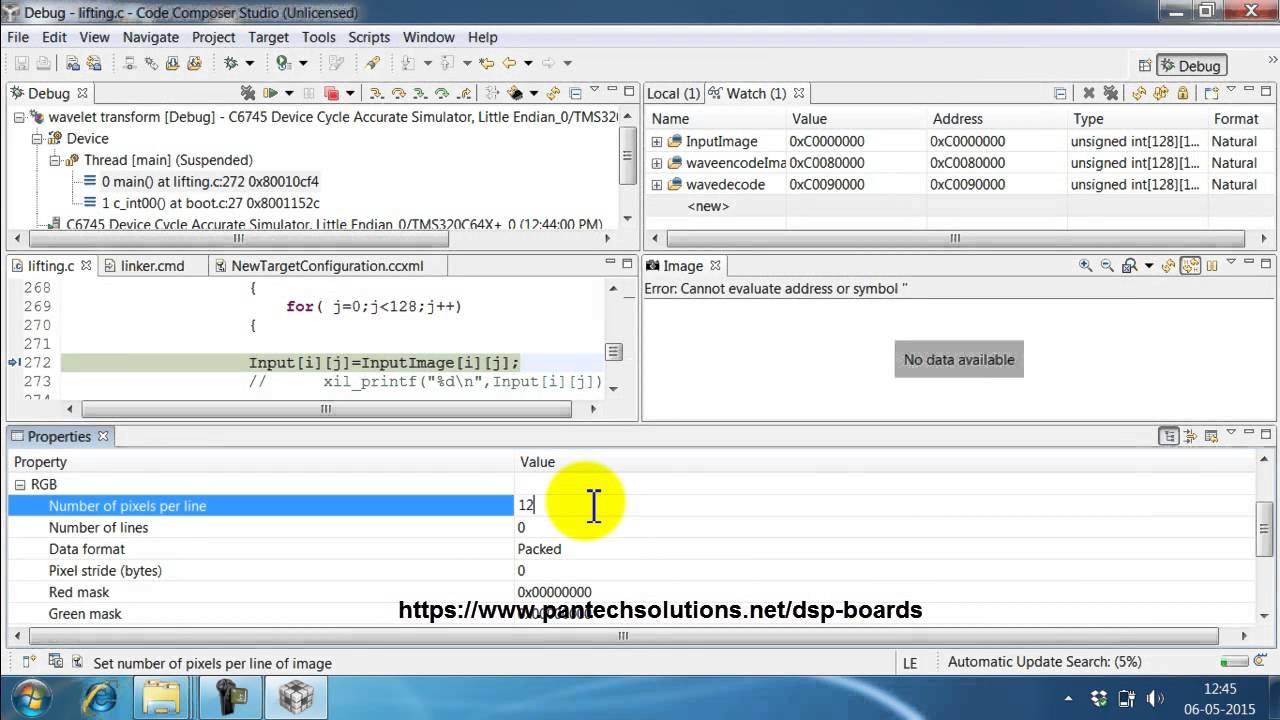The image size is (1280, 720).
Task: Click Remove Selected Expression X icon in Watch
Action: pos(1089,93)
